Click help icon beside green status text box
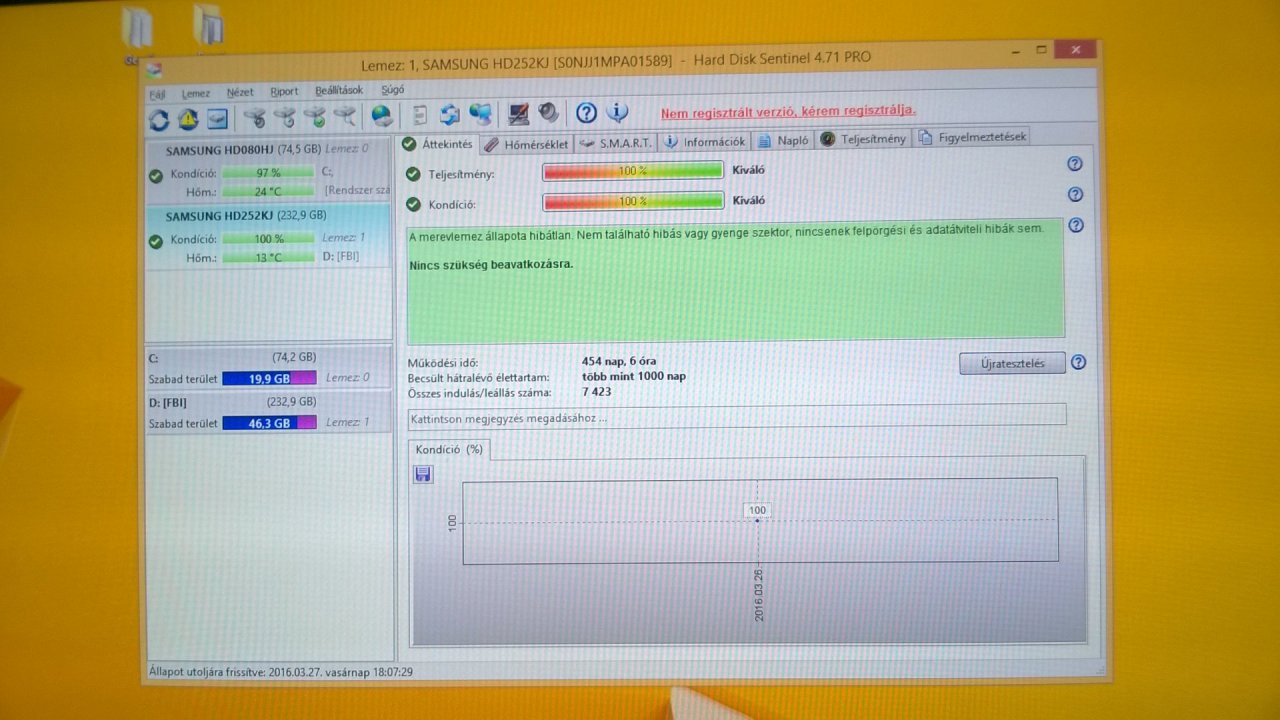Viewport: 1280px width, 720px height. [x=1076, y=226]
